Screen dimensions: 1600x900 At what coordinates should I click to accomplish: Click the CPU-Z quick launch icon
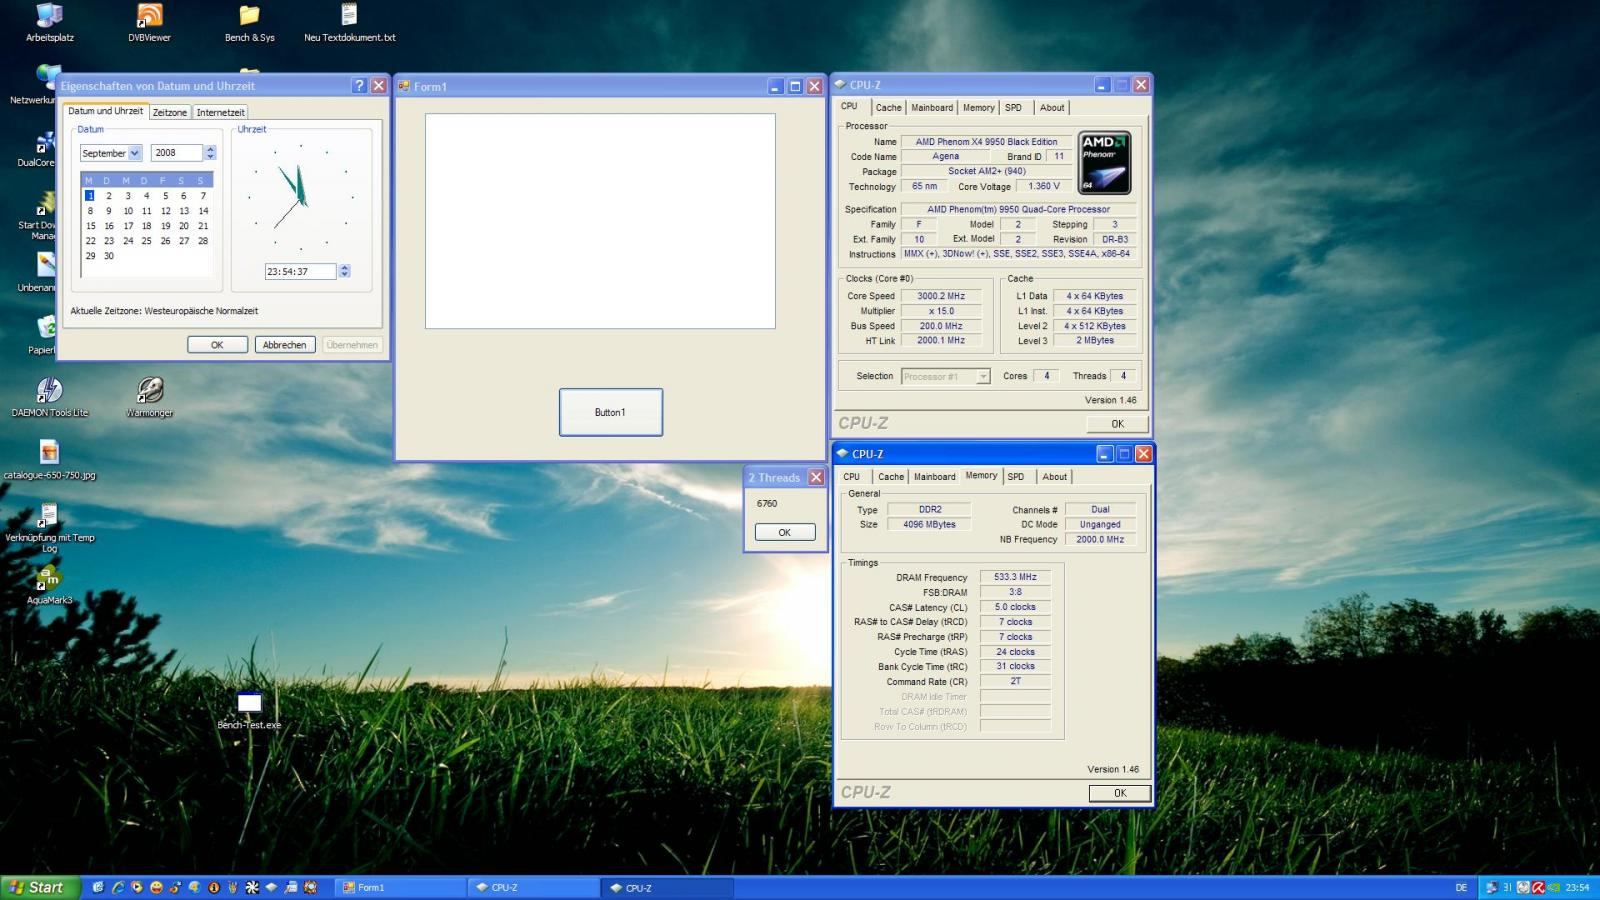coord(271,887)
